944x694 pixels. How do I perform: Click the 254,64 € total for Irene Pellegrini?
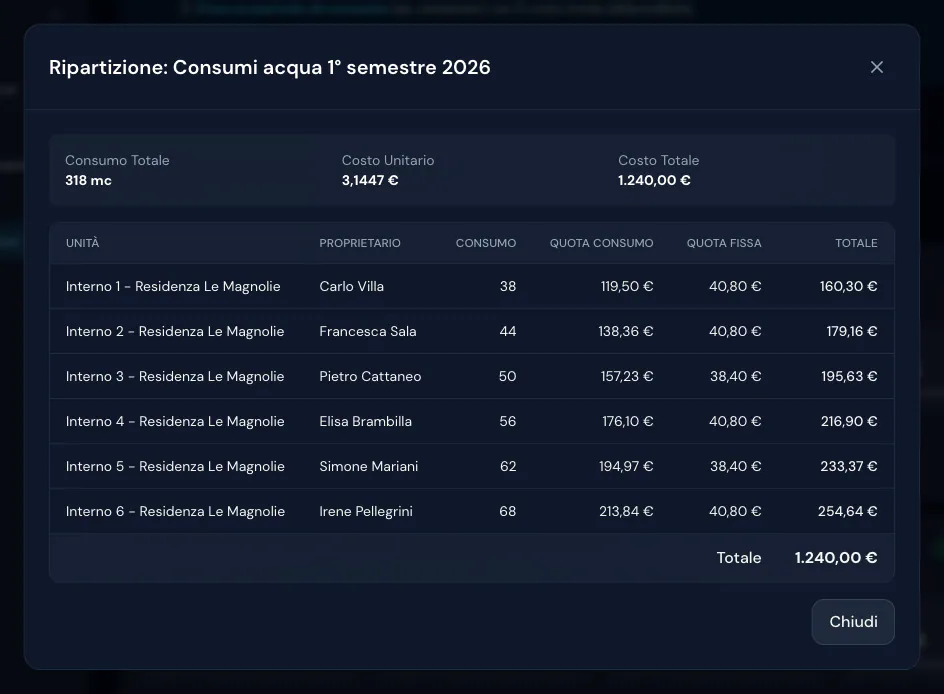(x=848, y=512)
